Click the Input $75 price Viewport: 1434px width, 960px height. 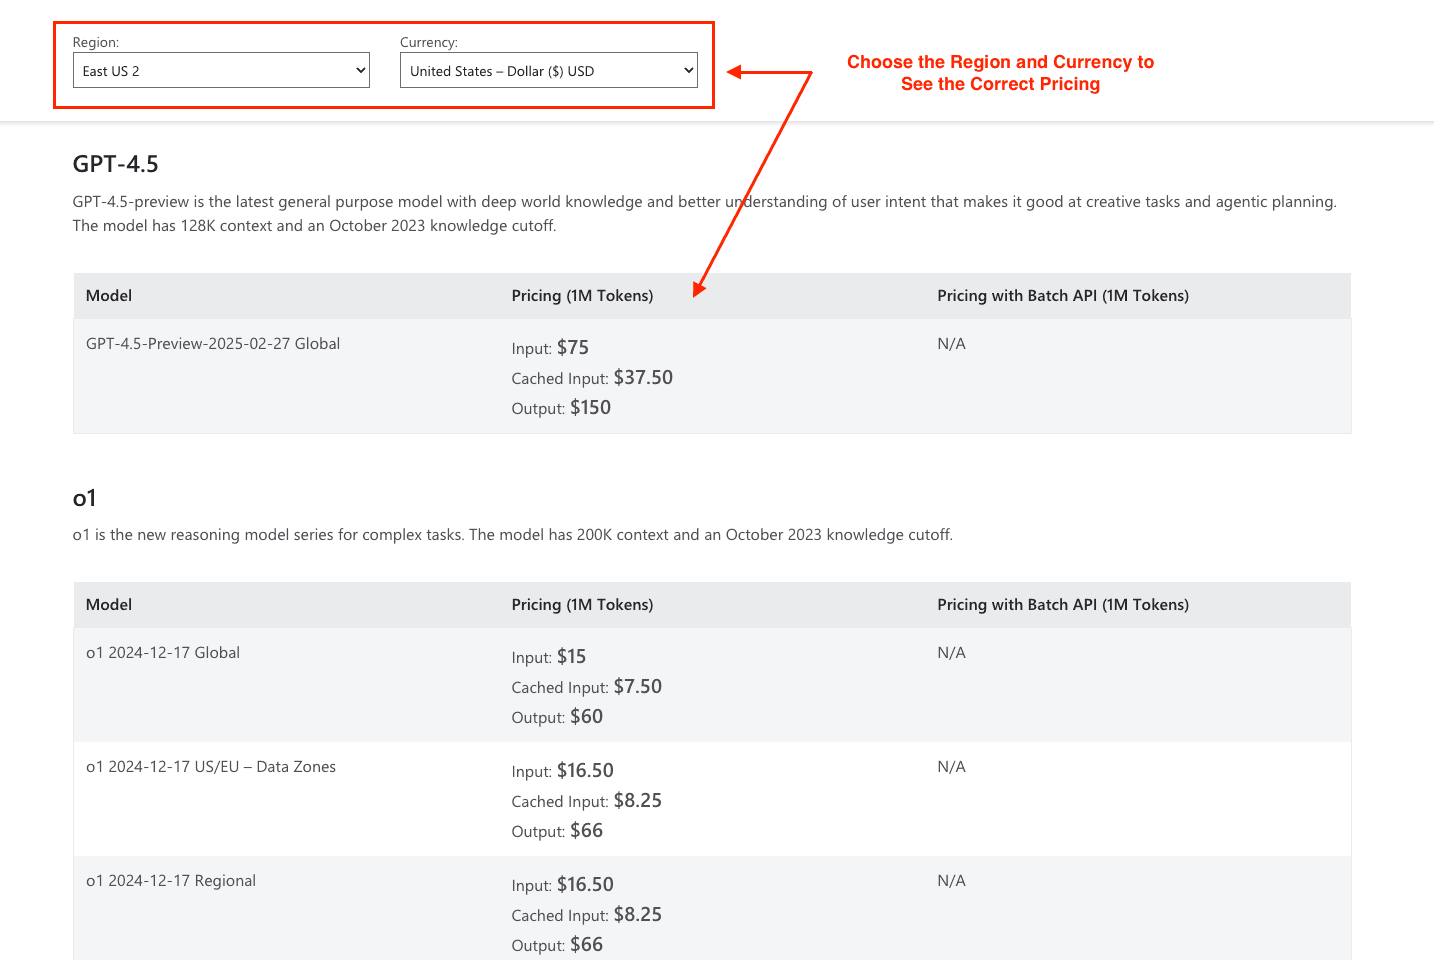tap(550, 348)
